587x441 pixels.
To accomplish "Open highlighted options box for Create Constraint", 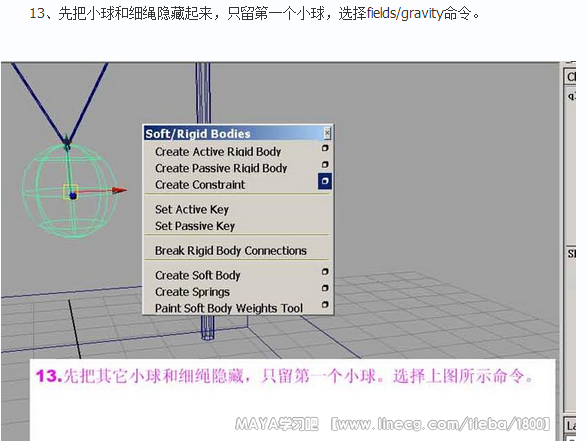I will click(x=325, y=181).
